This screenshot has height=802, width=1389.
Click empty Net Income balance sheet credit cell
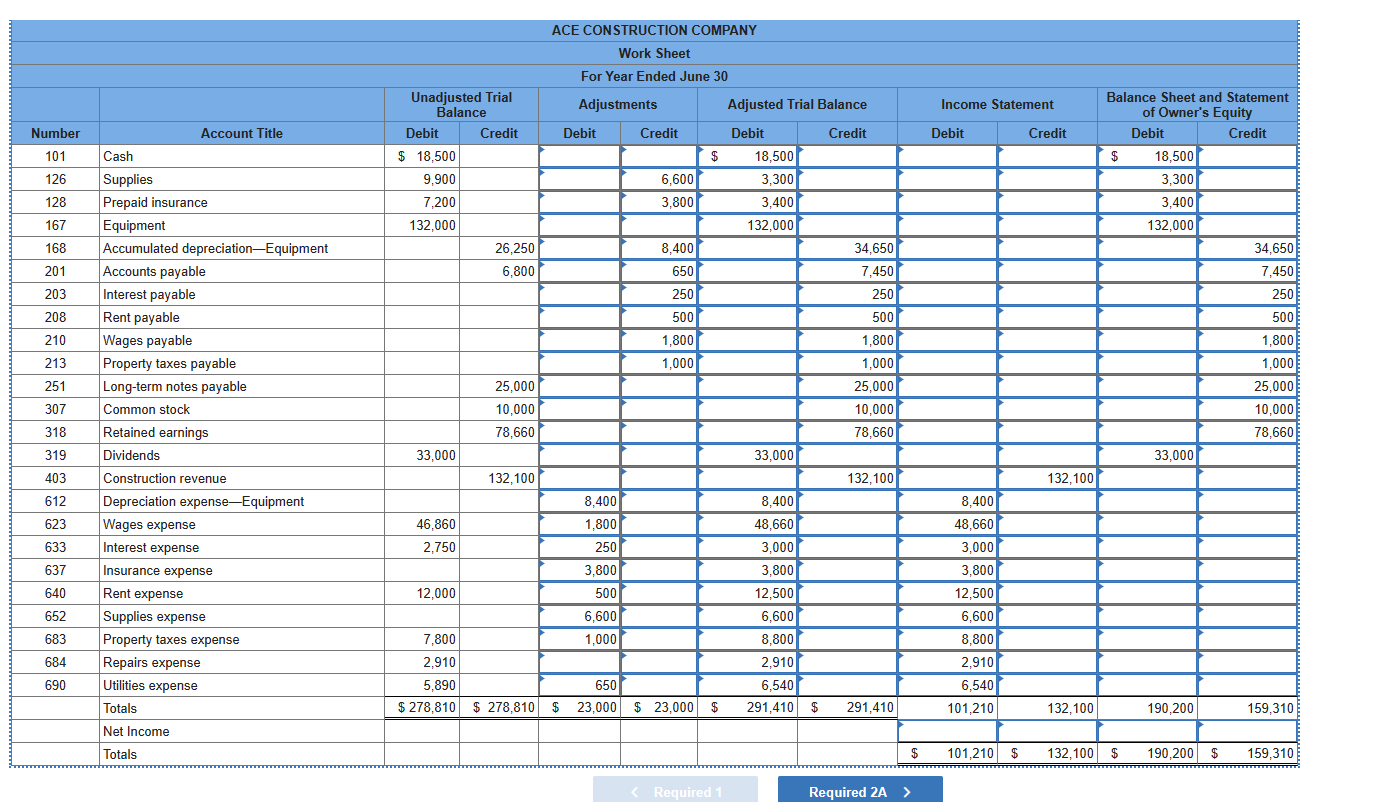(x=1247, y=731)
